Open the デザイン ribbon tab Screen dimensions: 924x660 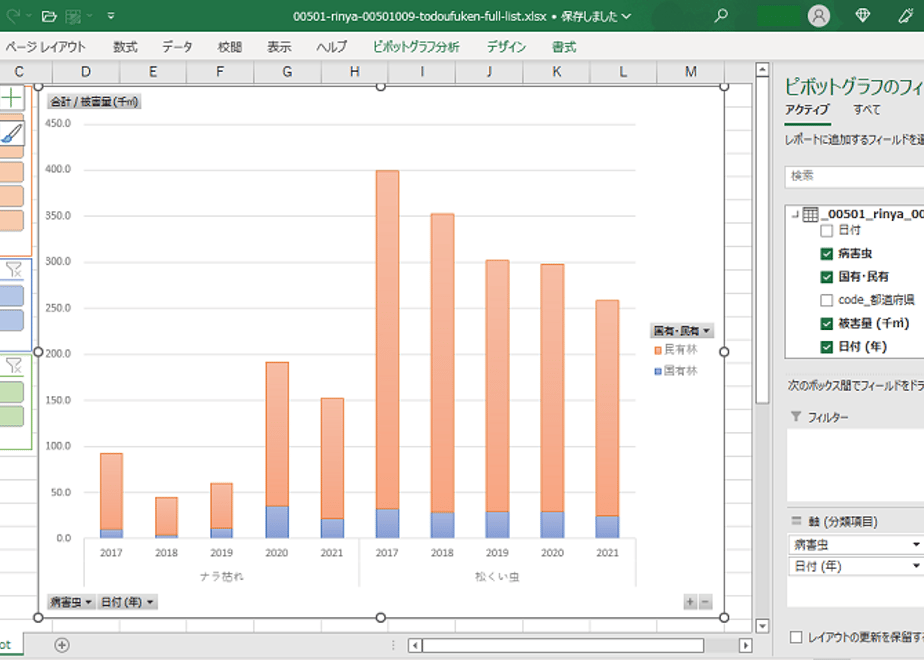tap(506, 47)
